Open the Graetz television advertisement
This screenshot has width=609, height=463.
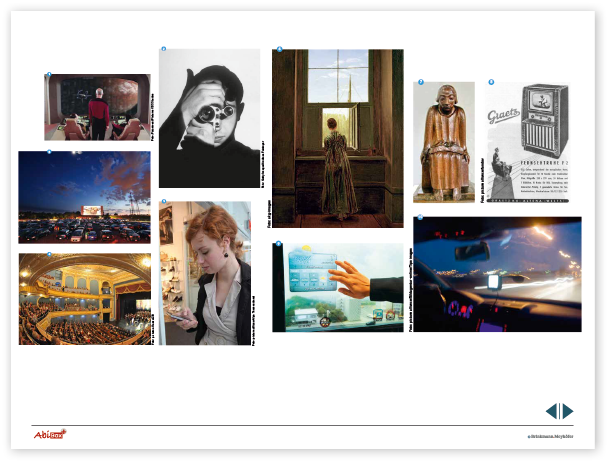tap(527, 142)
